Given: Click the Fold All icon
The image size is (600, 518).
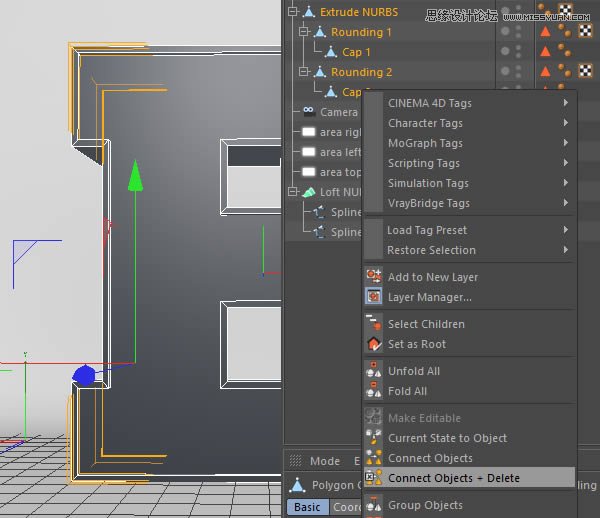Looking at the screenshot, I should tap(373, 391).
